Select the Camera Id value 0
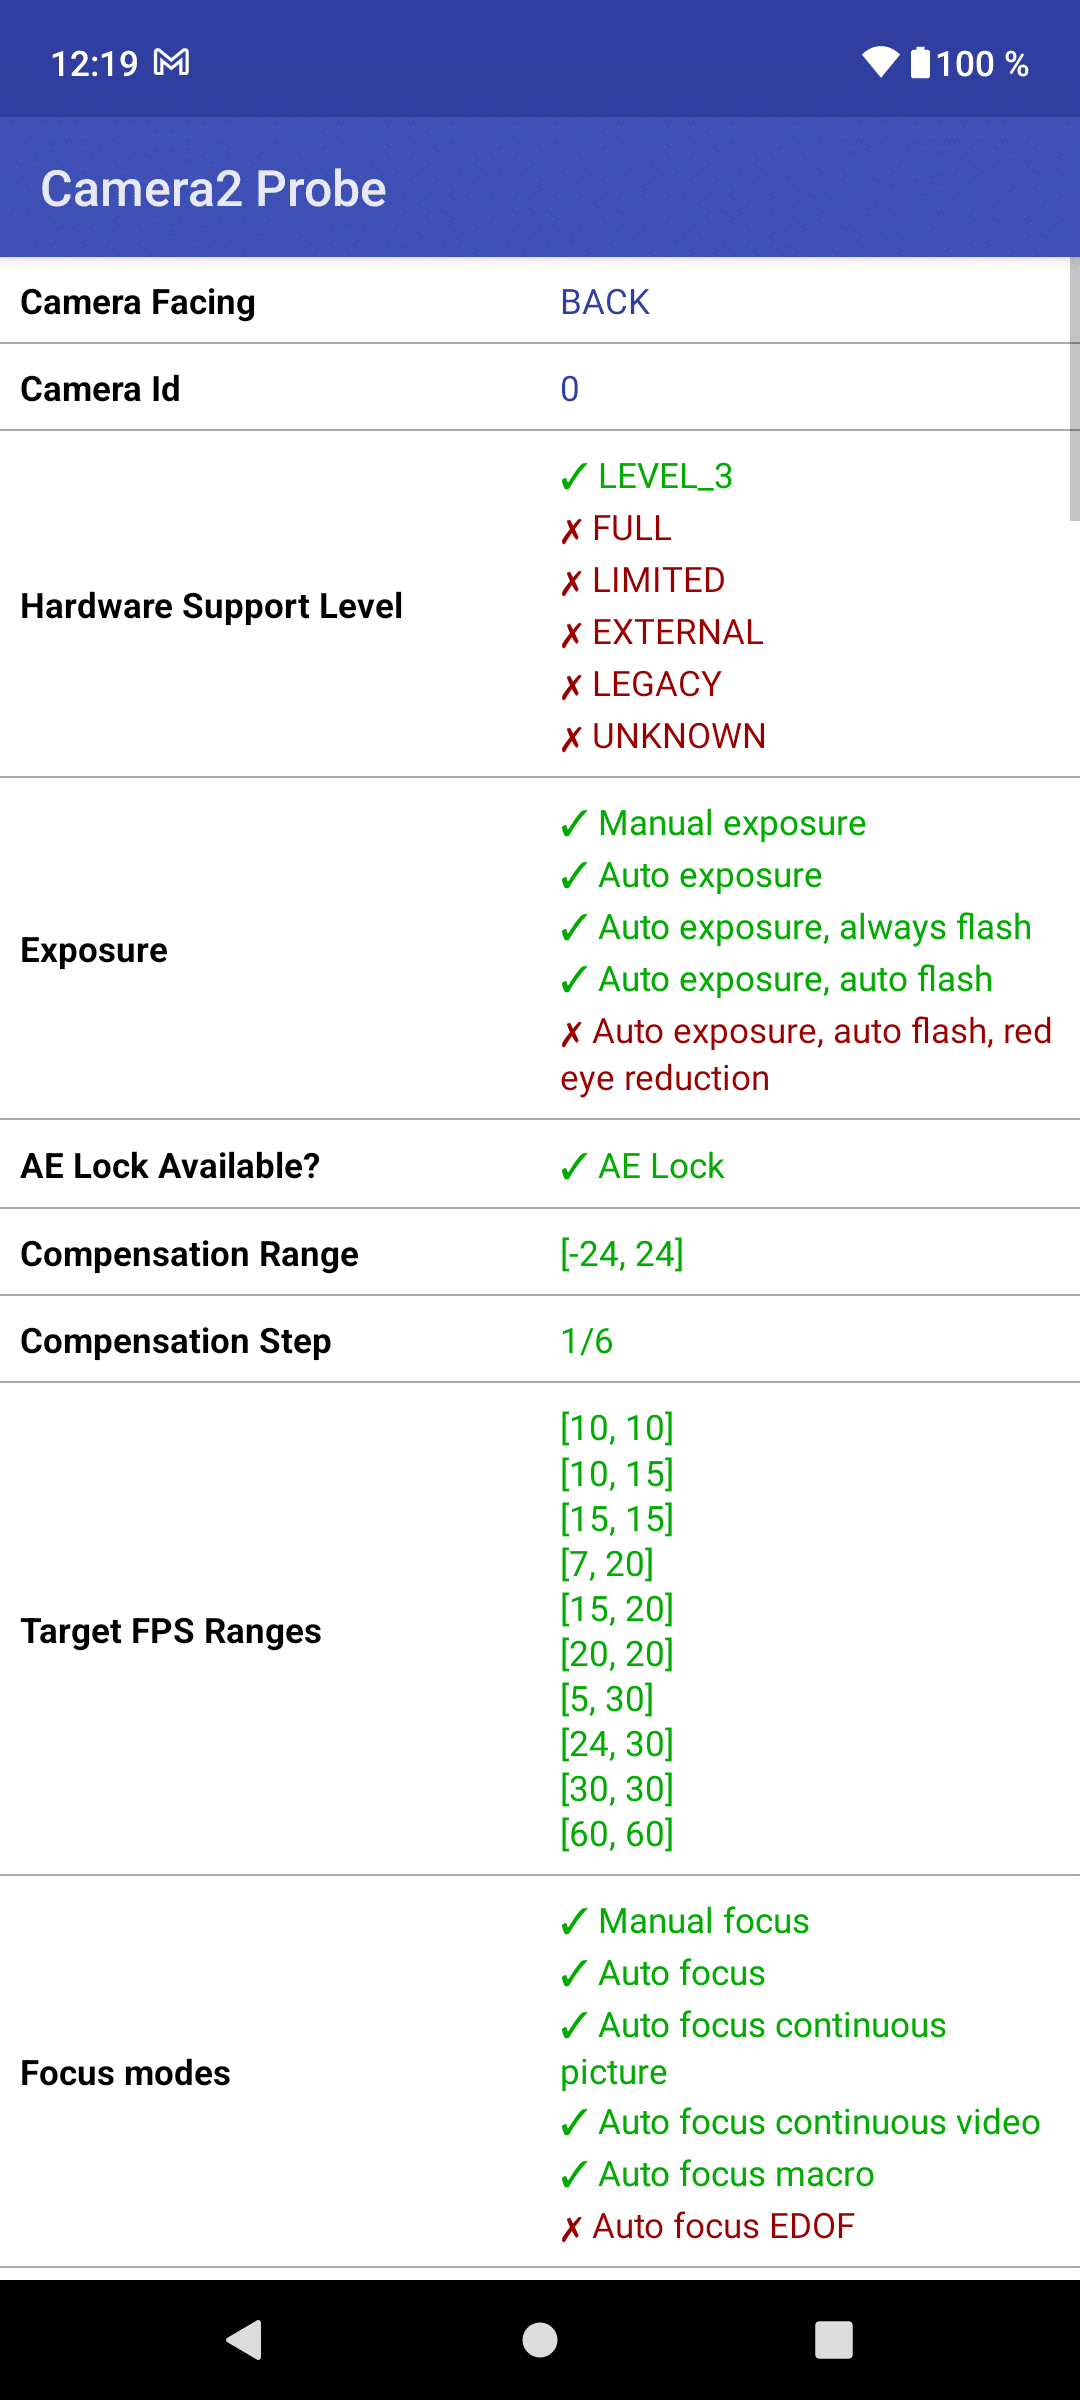The width and height of the screenshot is (1080, 2400). click(570, 389)
